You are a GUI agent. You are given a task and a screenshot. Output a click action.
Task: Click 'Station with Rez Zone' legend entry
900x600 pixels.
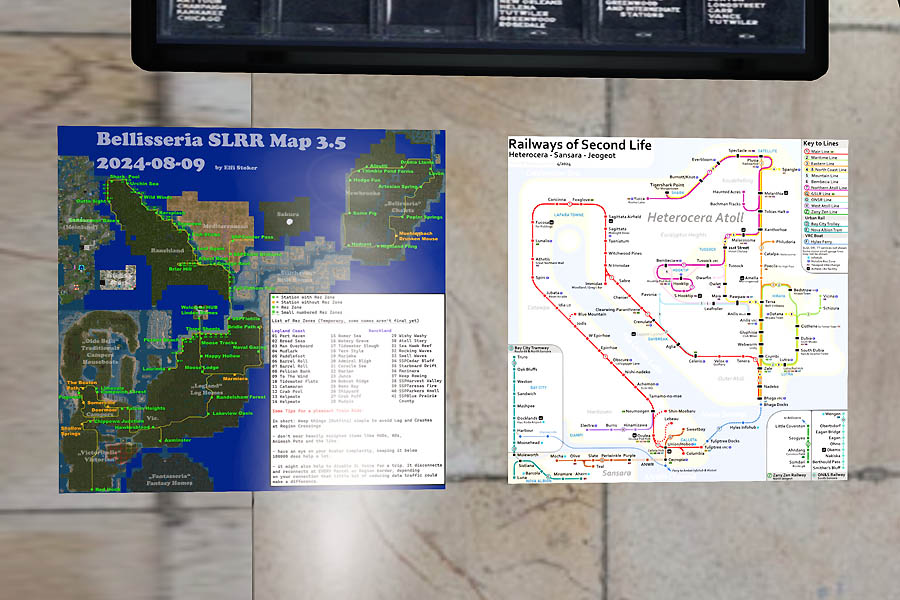coord(307,297)
